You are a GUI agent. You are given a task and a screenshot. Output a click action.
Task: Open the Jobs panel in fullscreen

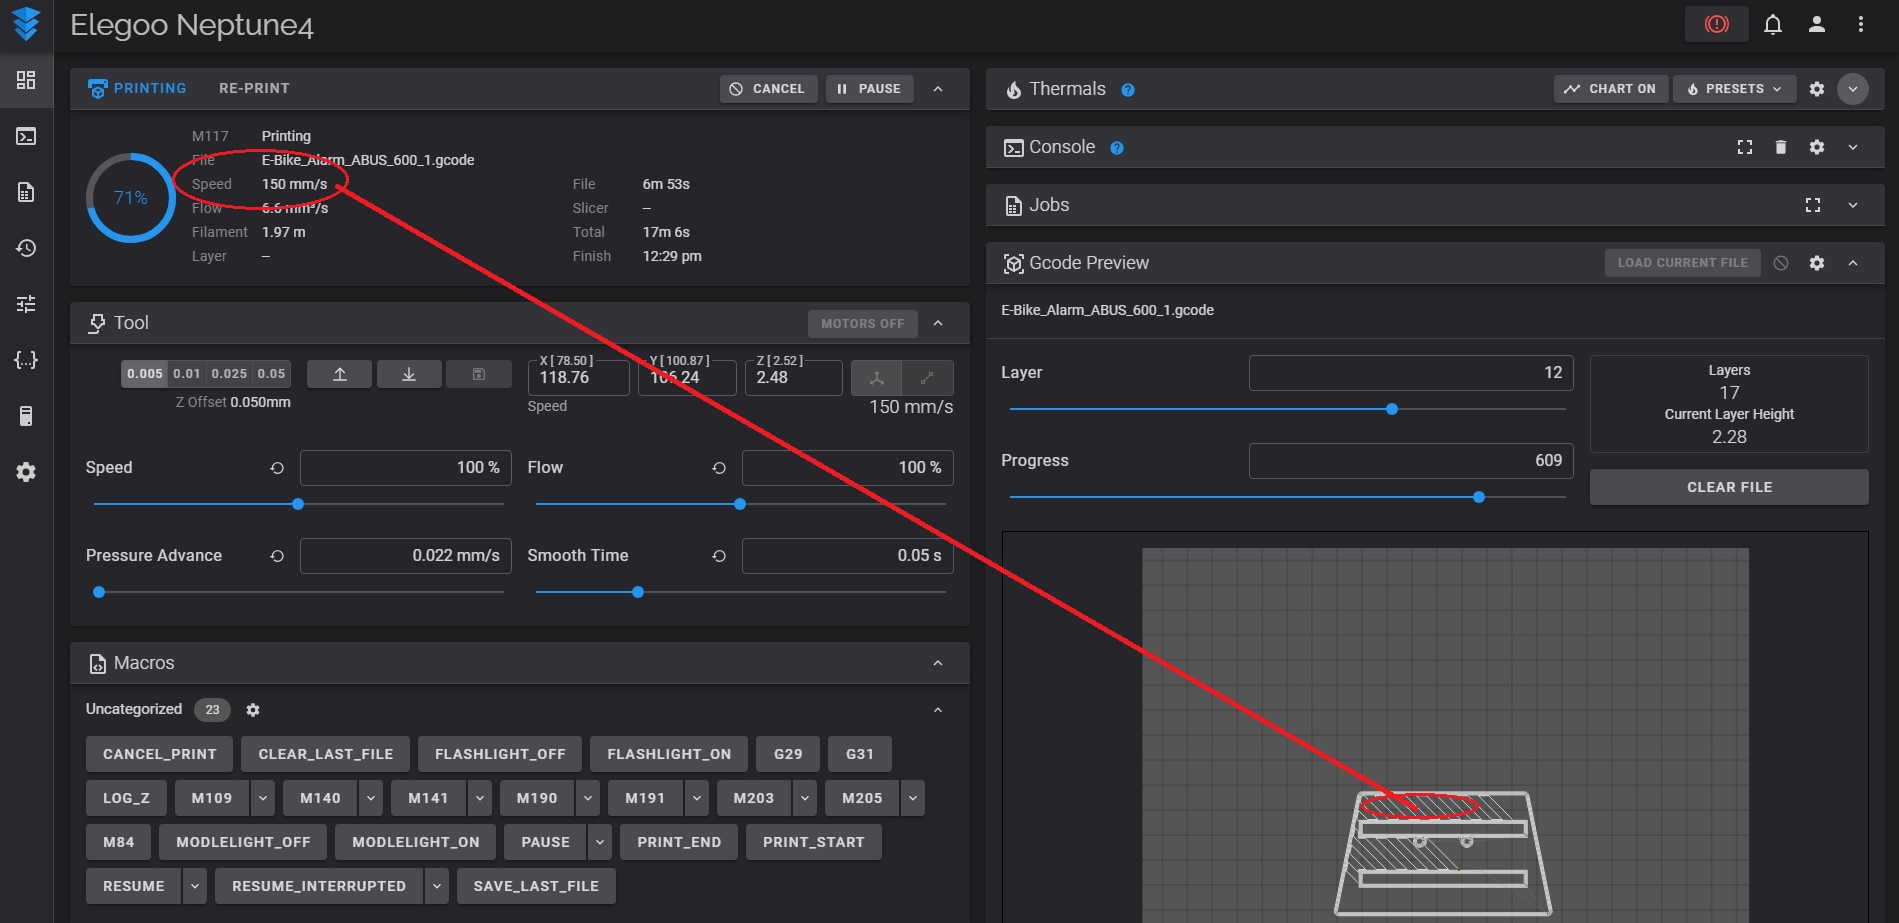1813,205
